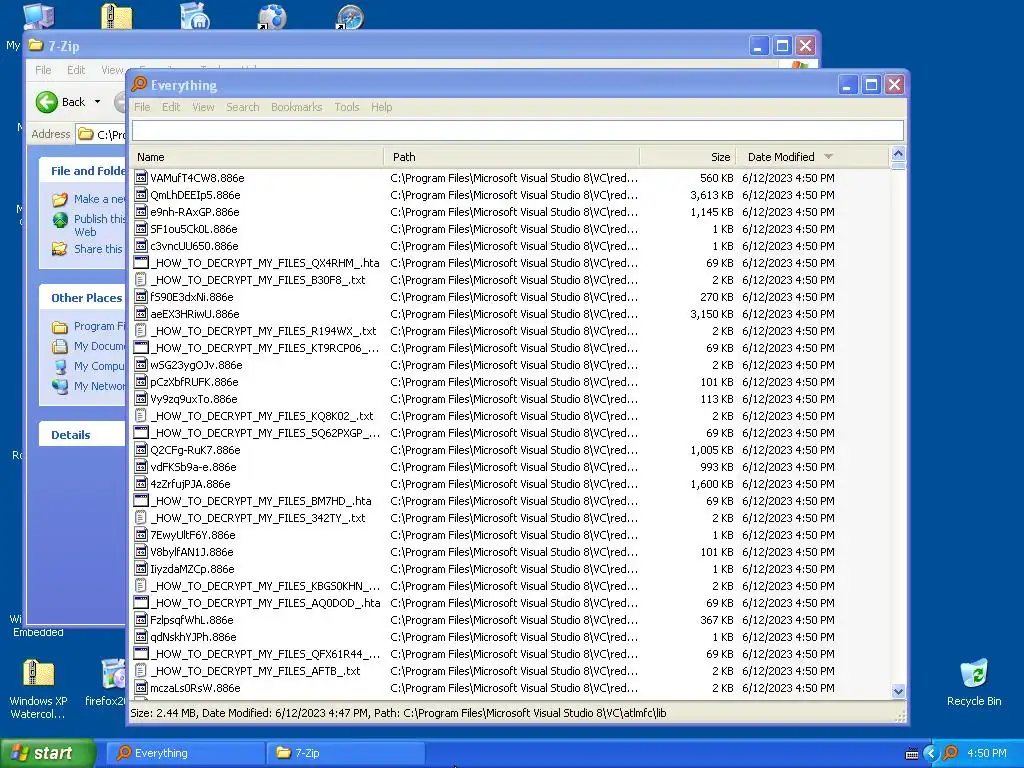
Task: Click the txt icon of _HOW_TO_DECRYPT_MY_FILES_KQ8K02_.txt
Action: click(x=140, y=415)
